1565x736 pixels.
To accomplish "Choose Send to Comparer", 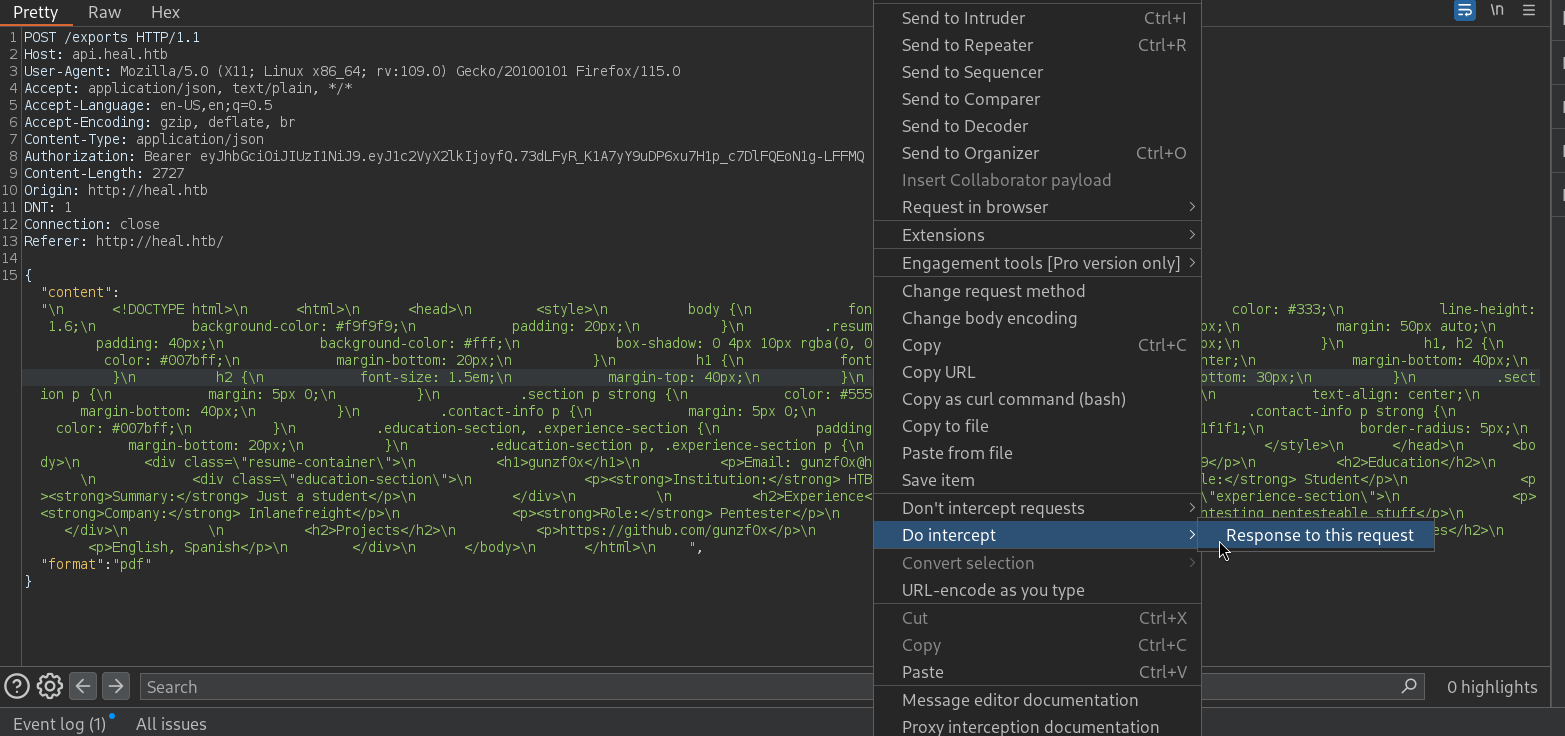I will (x=1037, y=99).
